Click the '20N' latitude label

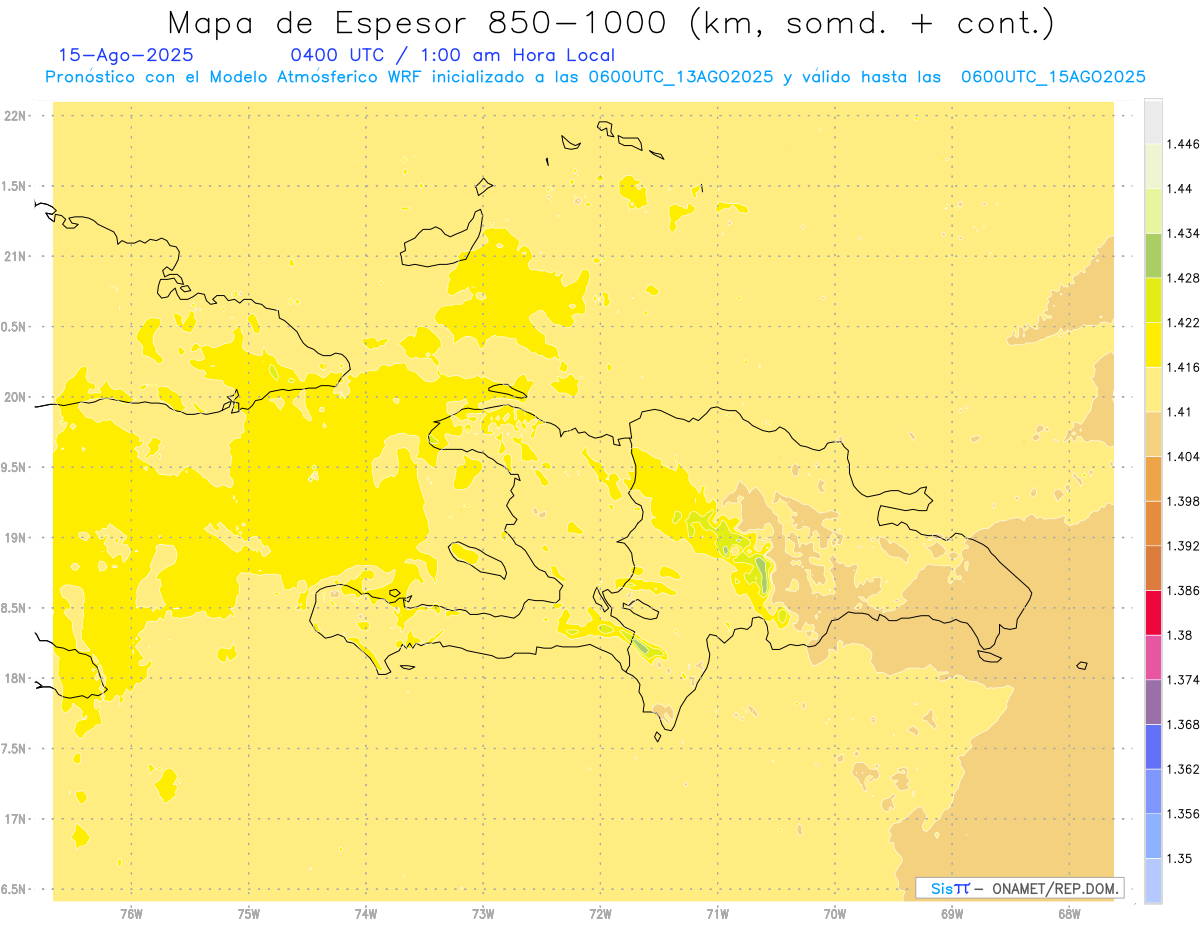[16, 397]
